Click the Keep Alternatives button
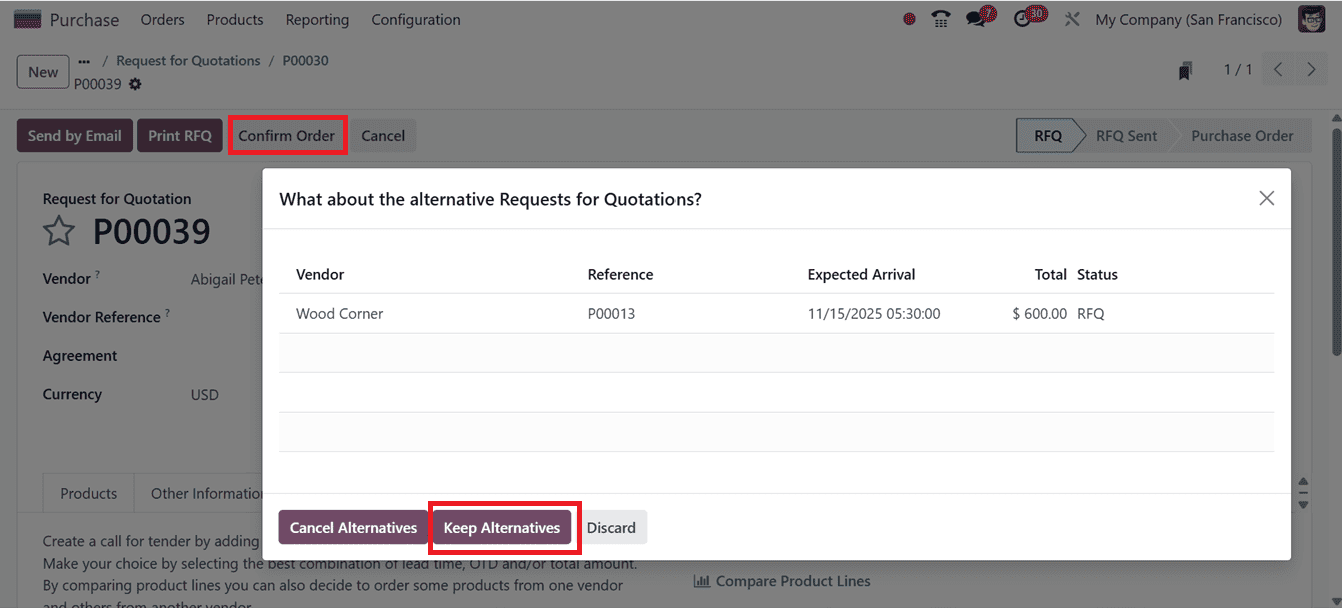Viewport: 1342px width, 608px height. [x=503, y=527]
